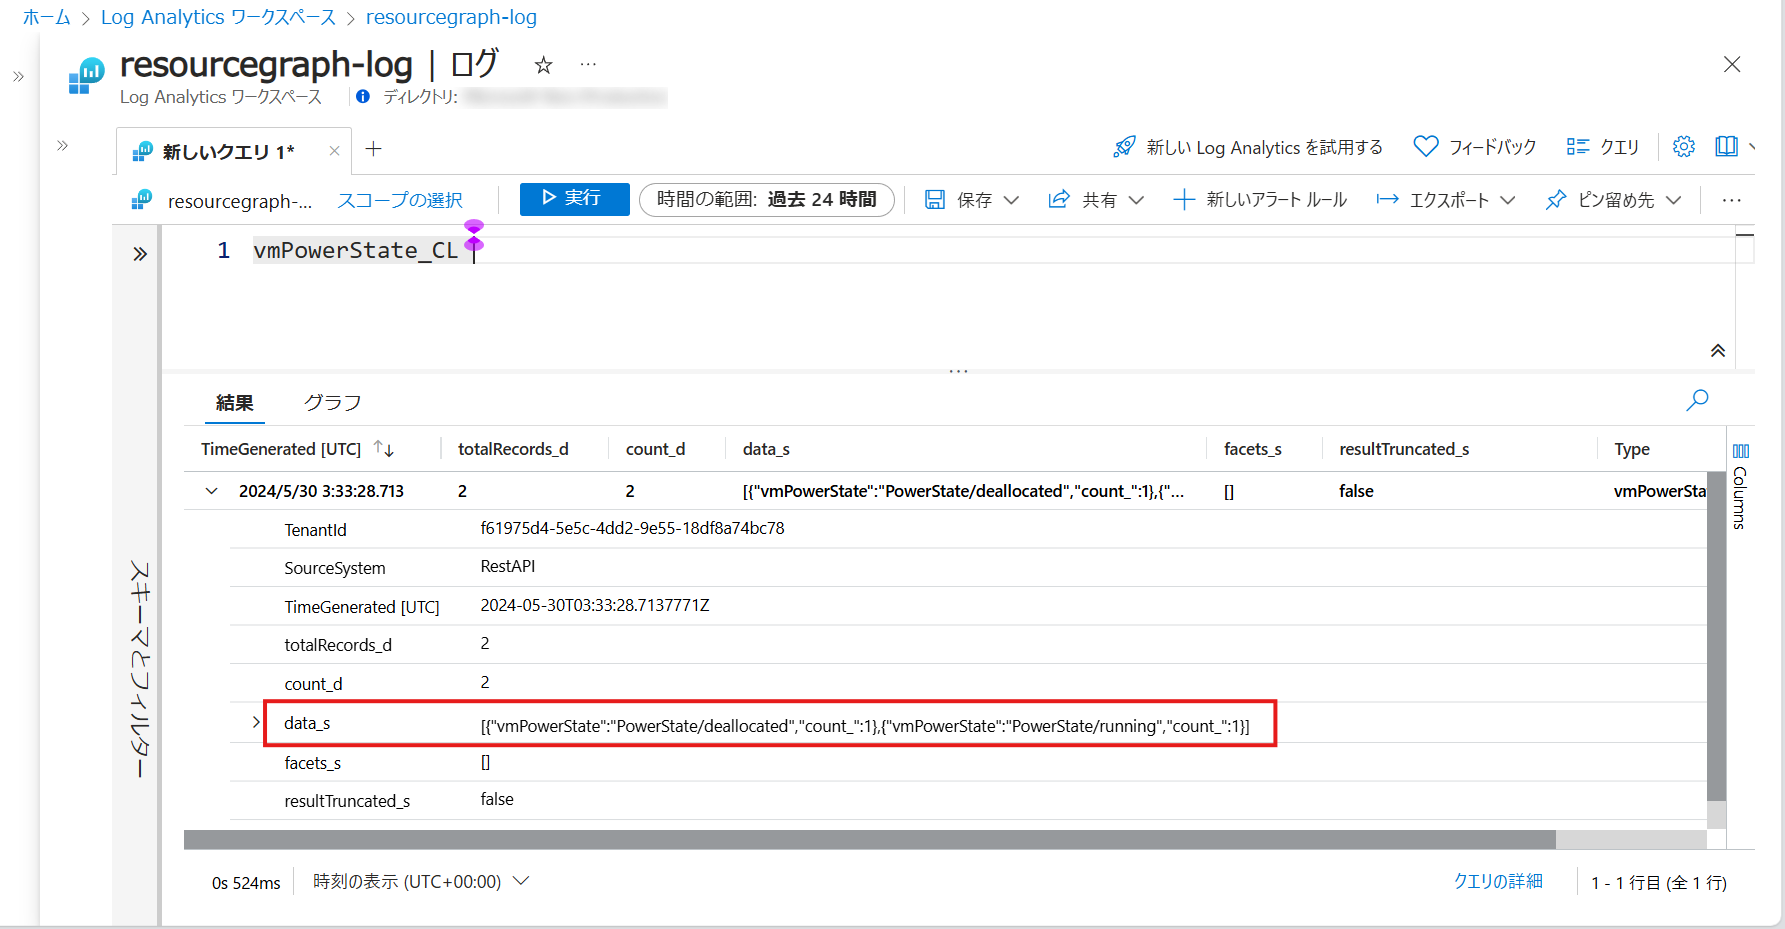Click the SourceSystem value RestAPI

508,566
